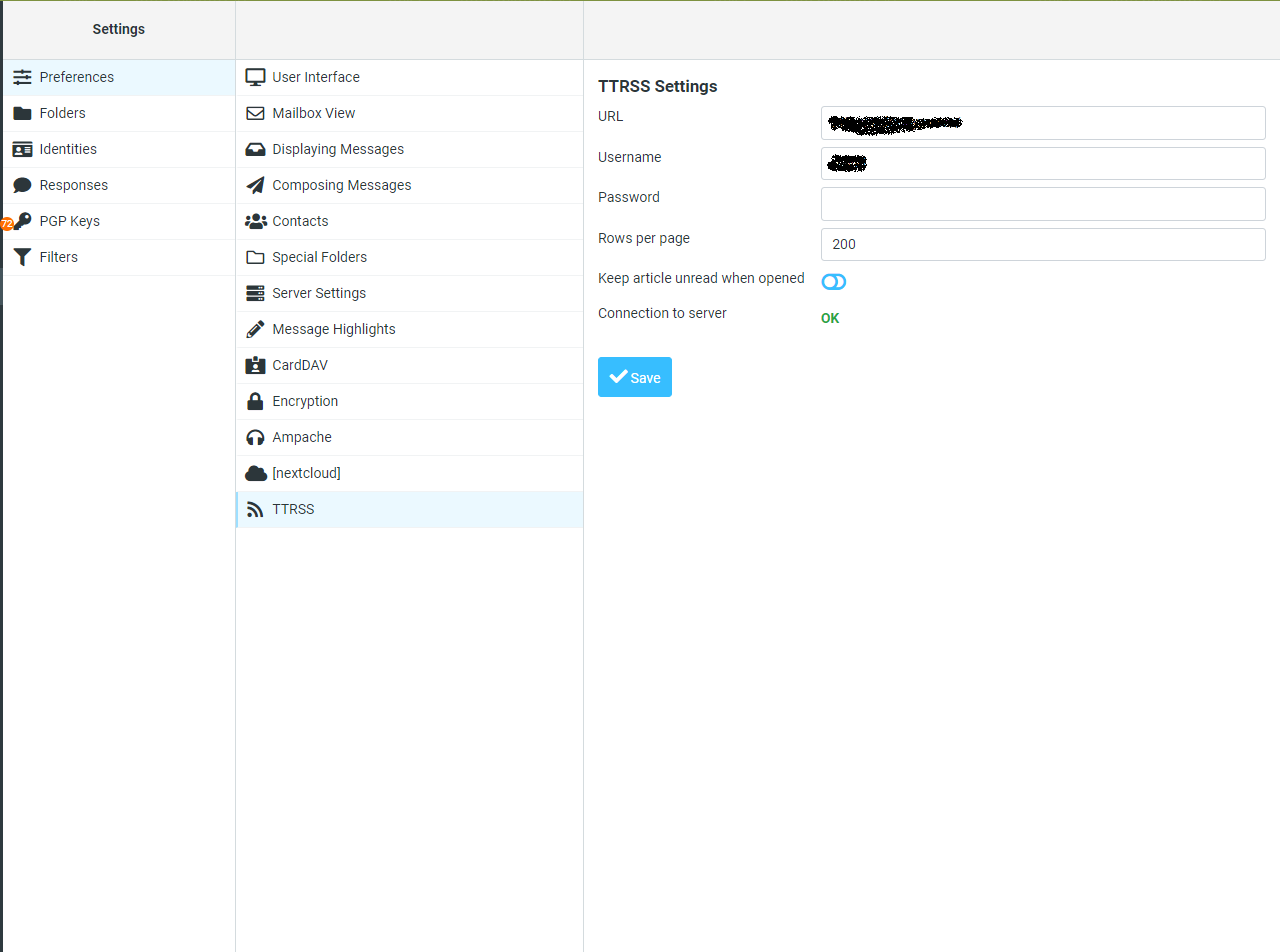Select Composing Messages preferences
The width and height of the screenshot is (1280, 952).
coord(409,185)
